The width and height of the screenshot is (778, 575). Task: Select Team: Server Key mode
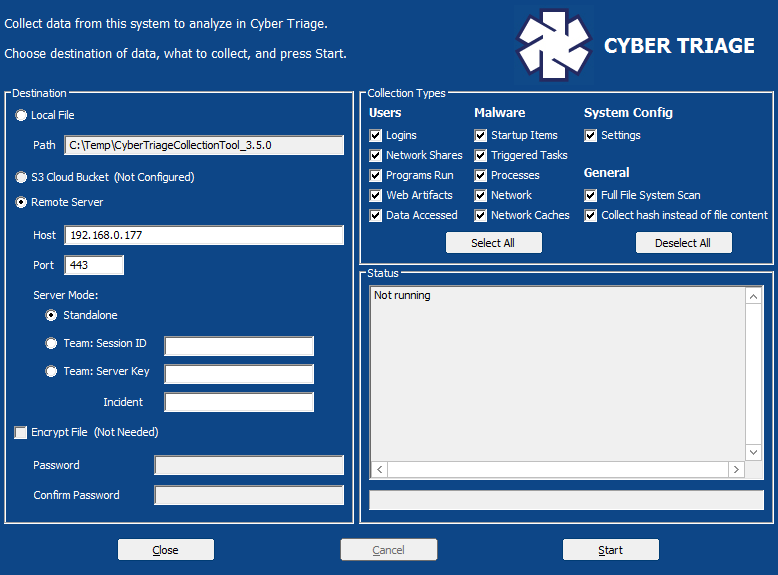(x=51, y=372)
